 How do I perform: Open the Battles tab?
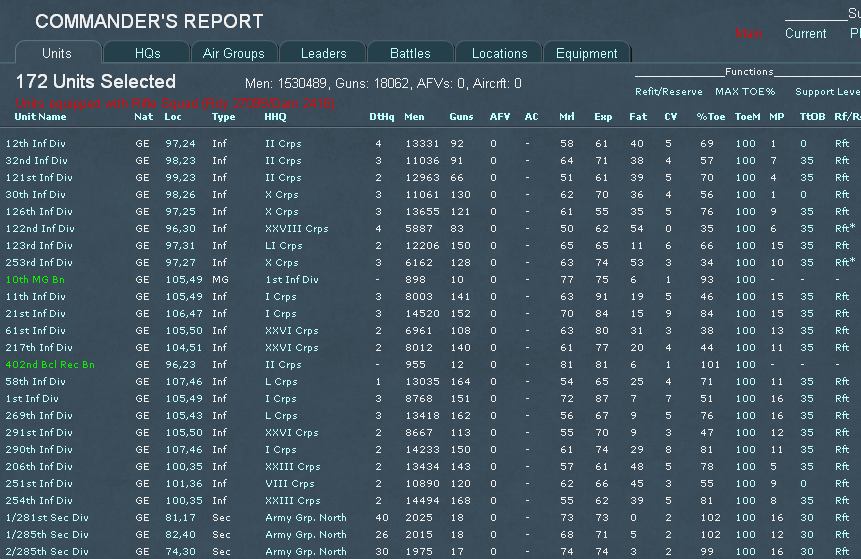click(410, 53)
